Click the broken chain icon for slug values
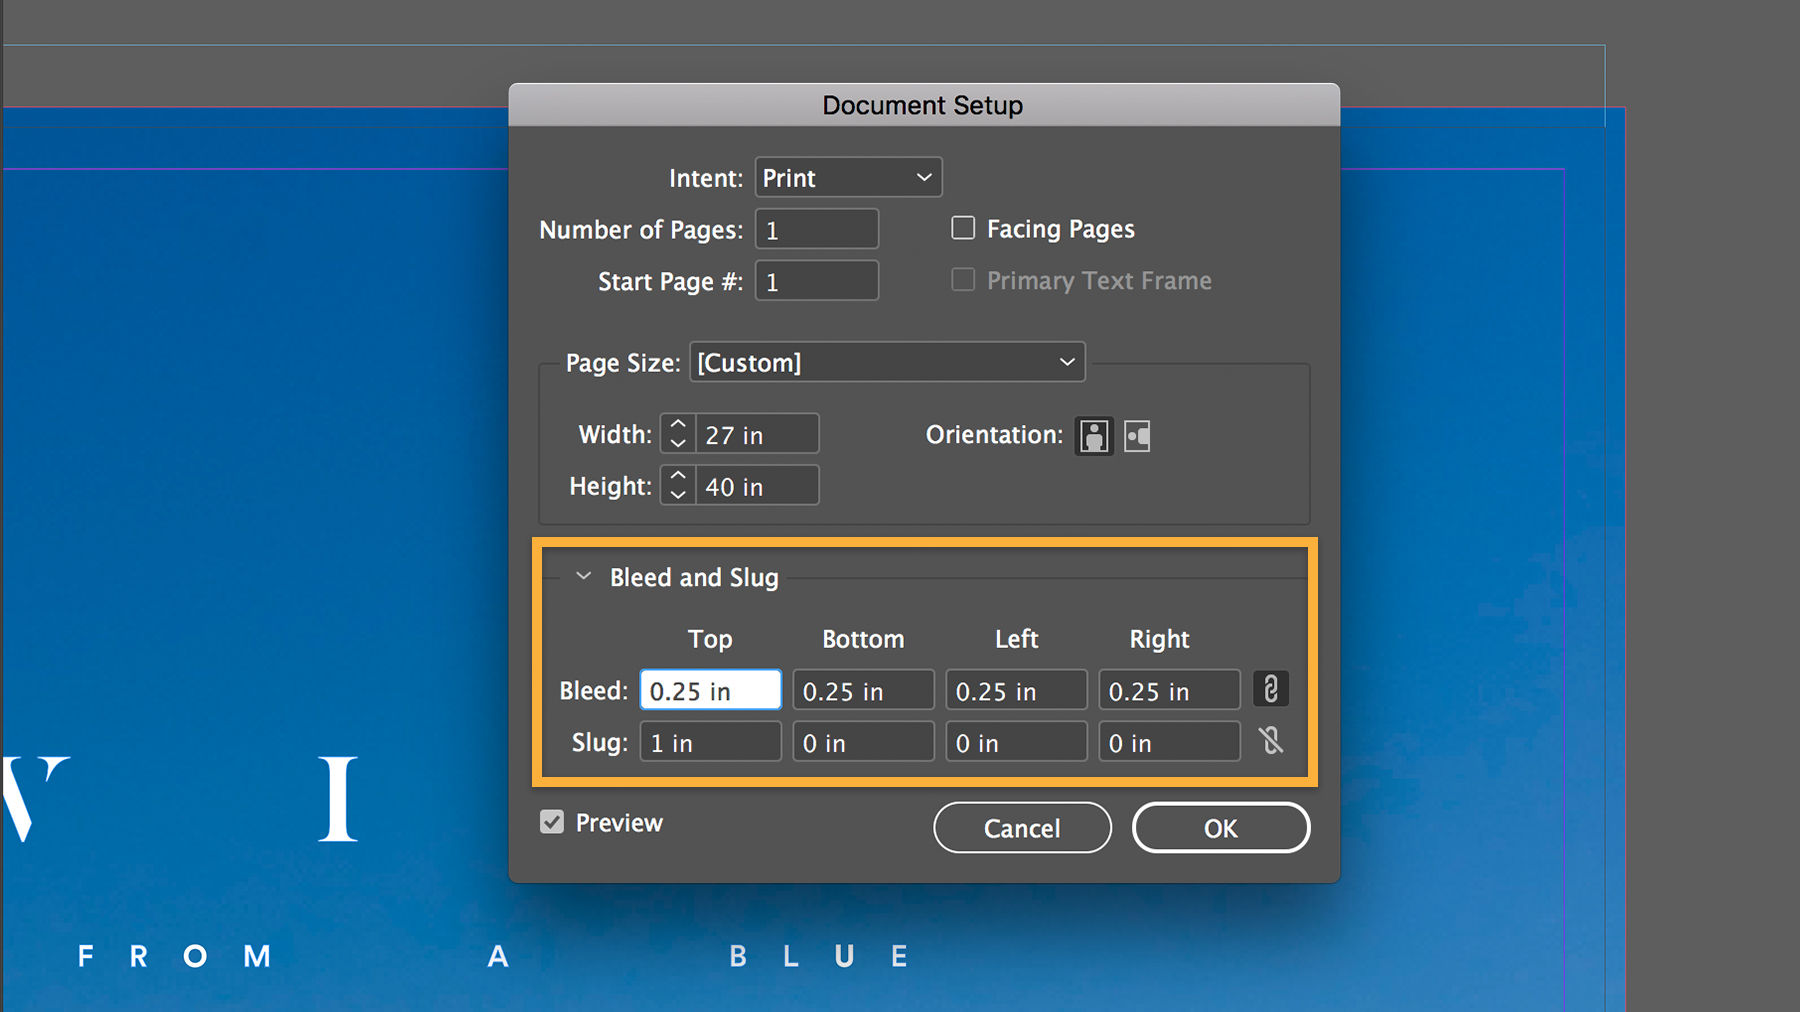The image size is (1800, 1012). (1270, 741)
